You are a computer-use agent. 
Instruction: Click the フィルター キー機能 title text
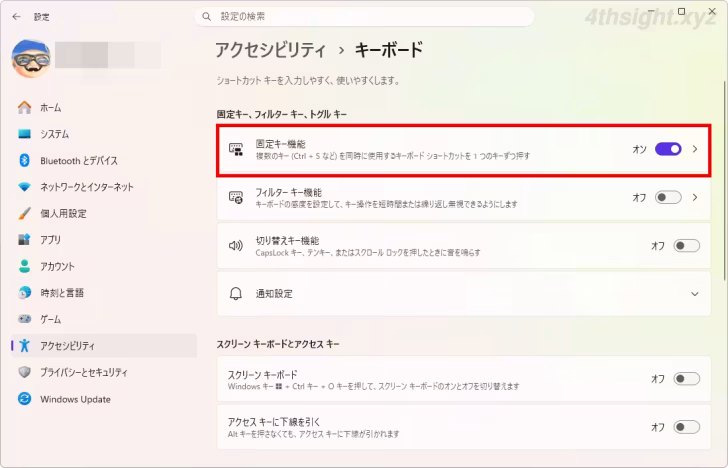pos(288,192)
